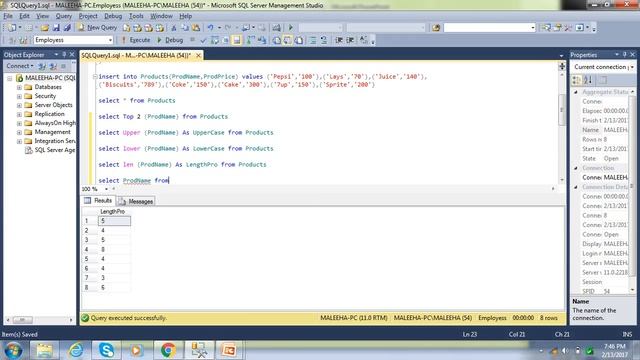Image resolution: width=640 pixels, height=360 pixels.
Task: Click the Alphabetical sort icon in Properties
Action: click(x=588, y=80)
